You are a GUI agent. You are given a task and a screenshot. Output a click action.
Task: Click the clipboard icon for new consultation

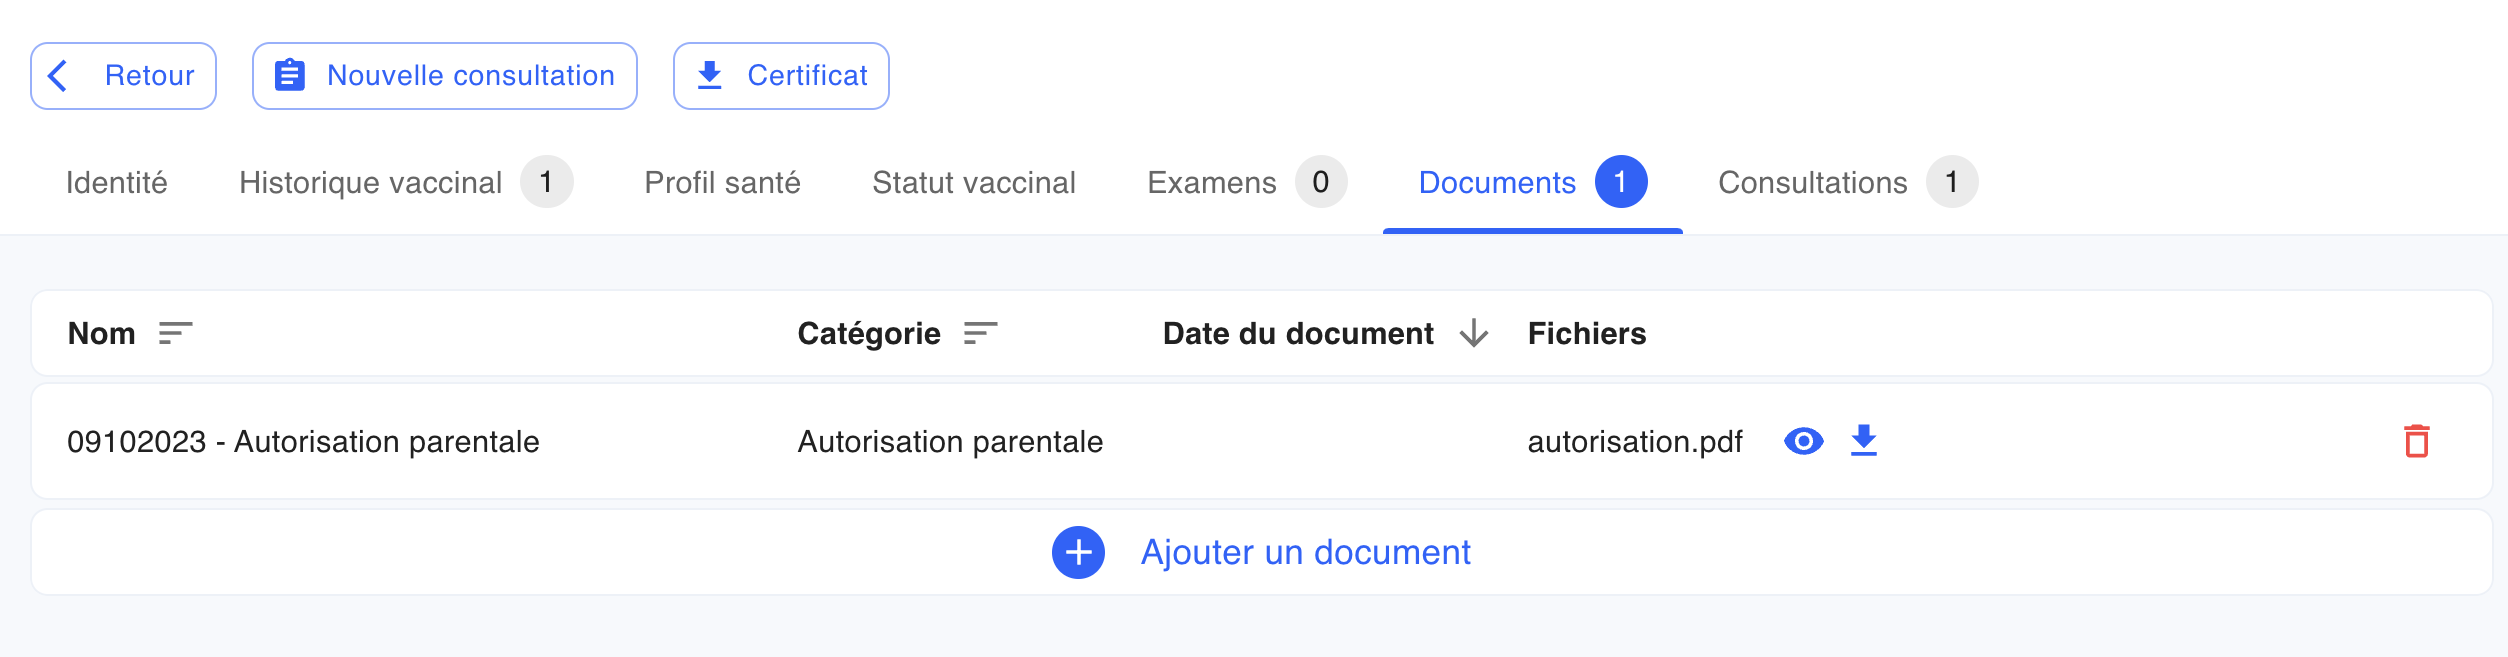pyautogui.click(x=290, y=75)
